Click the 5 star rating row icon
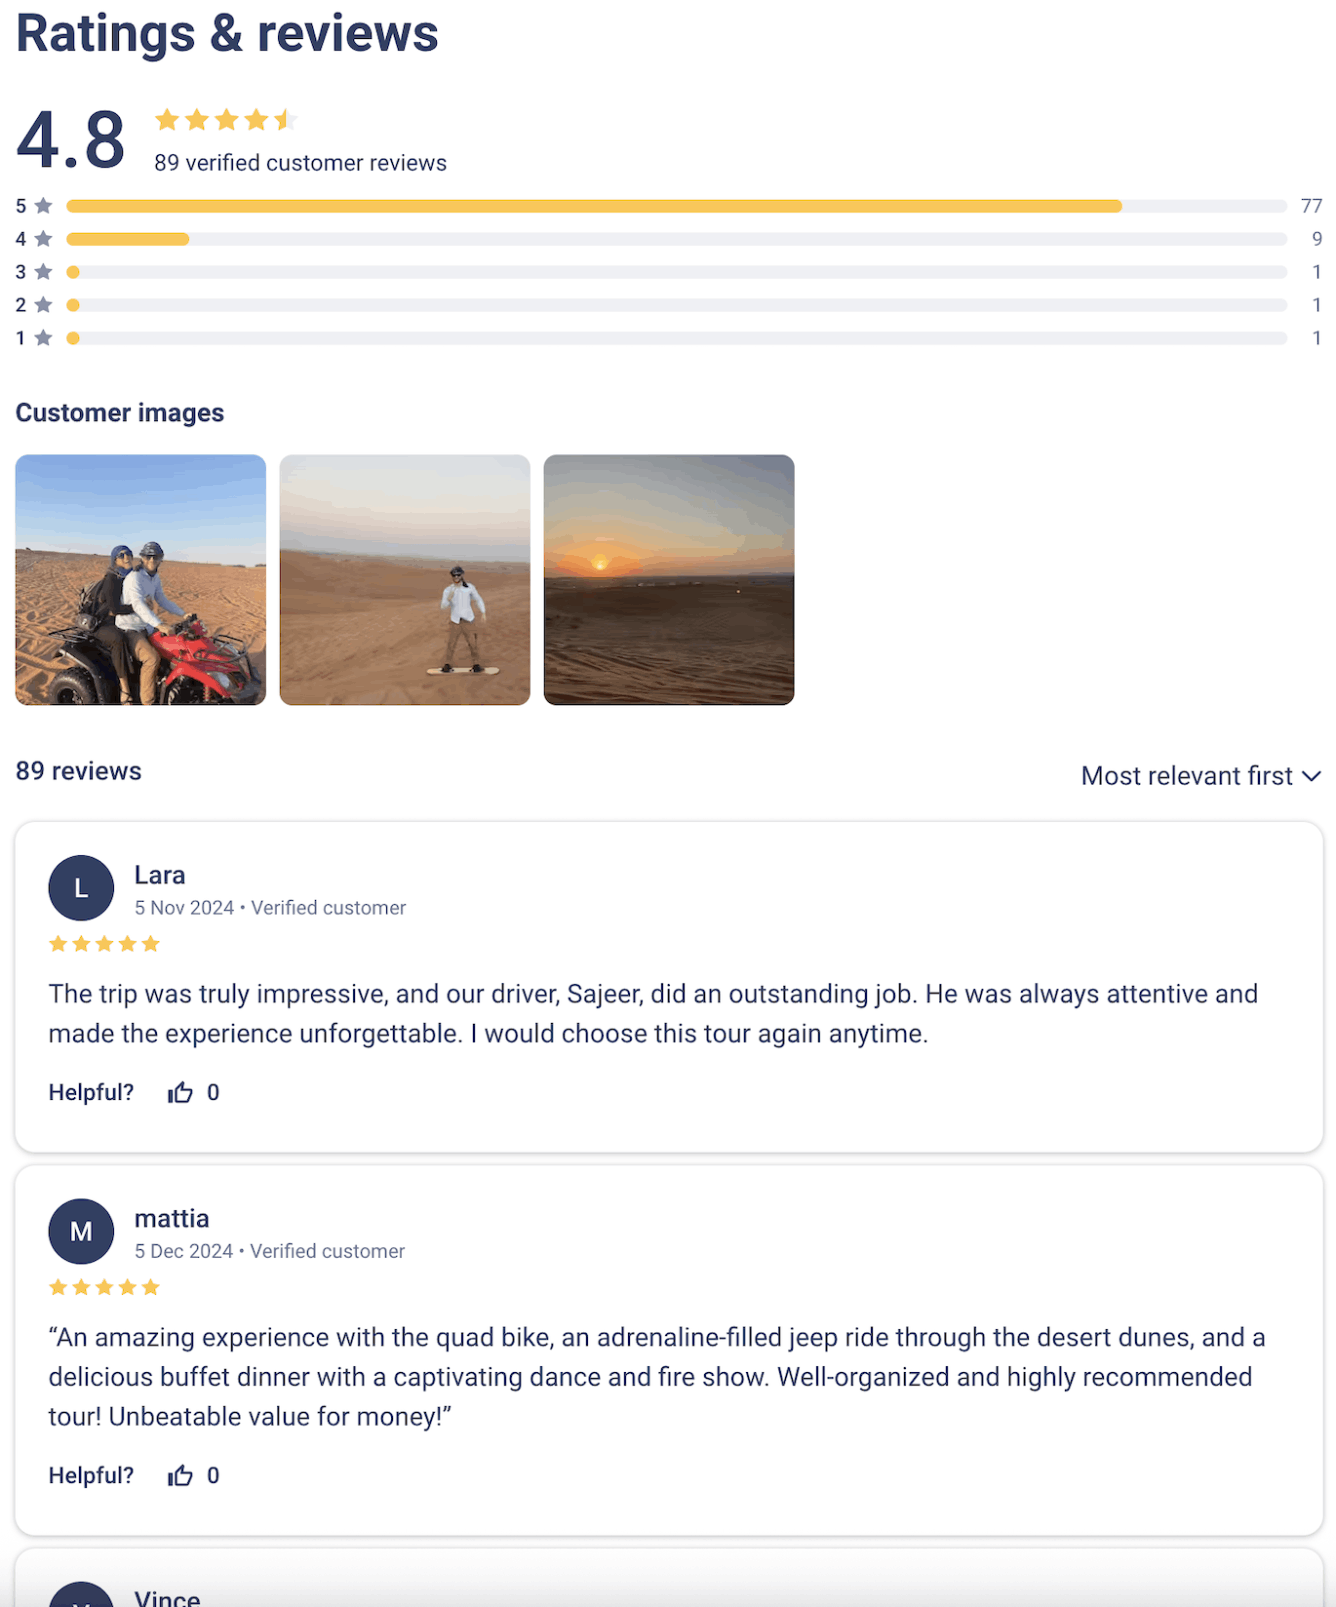 (x=43, y=206)
